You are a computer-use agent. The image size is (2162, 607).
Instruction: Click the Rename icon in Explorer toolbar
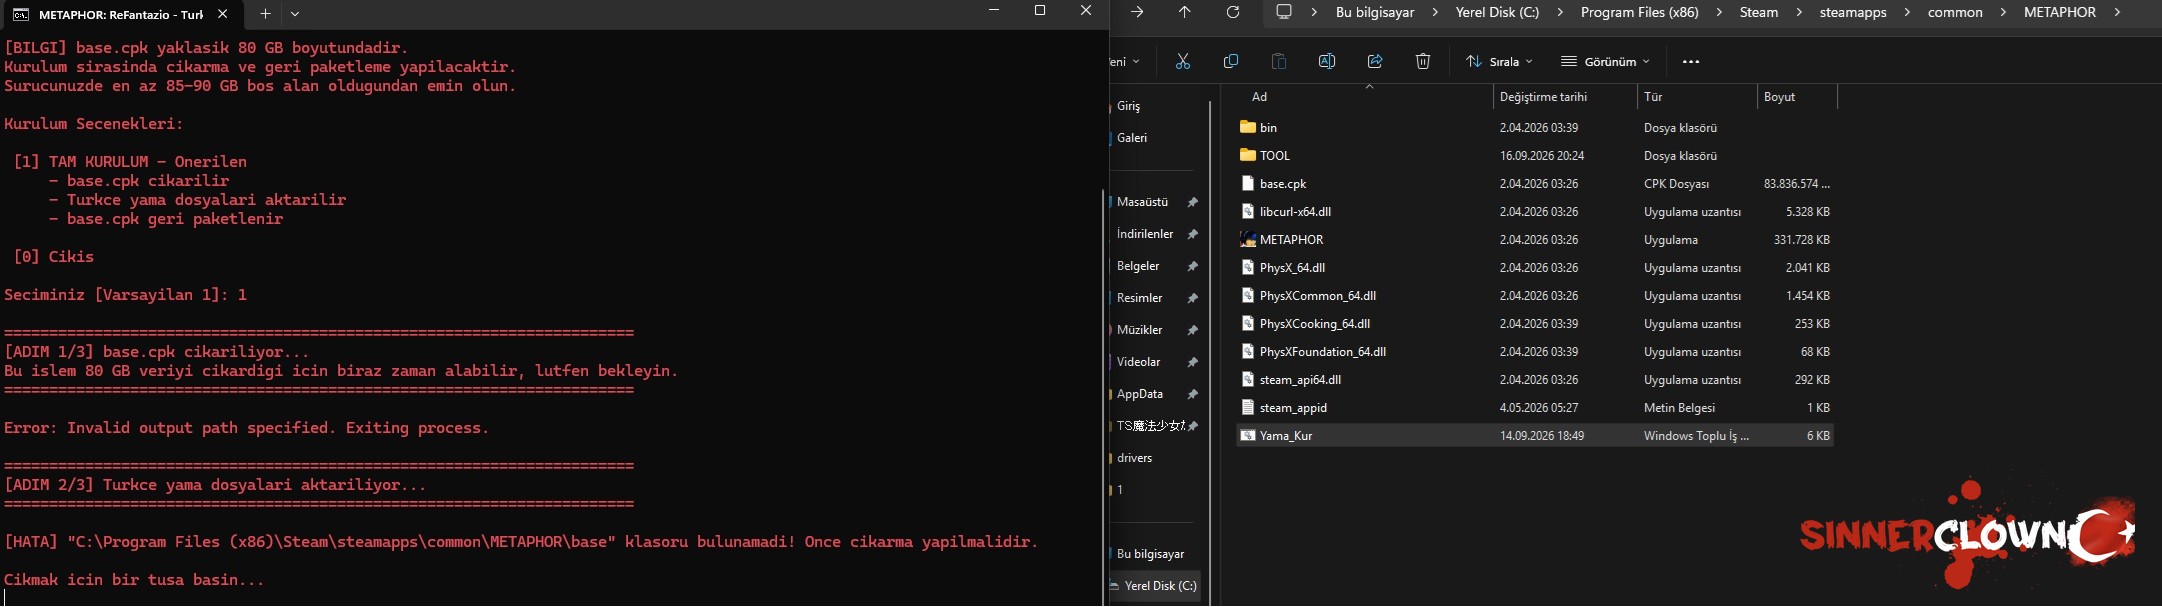[1327, 62]
